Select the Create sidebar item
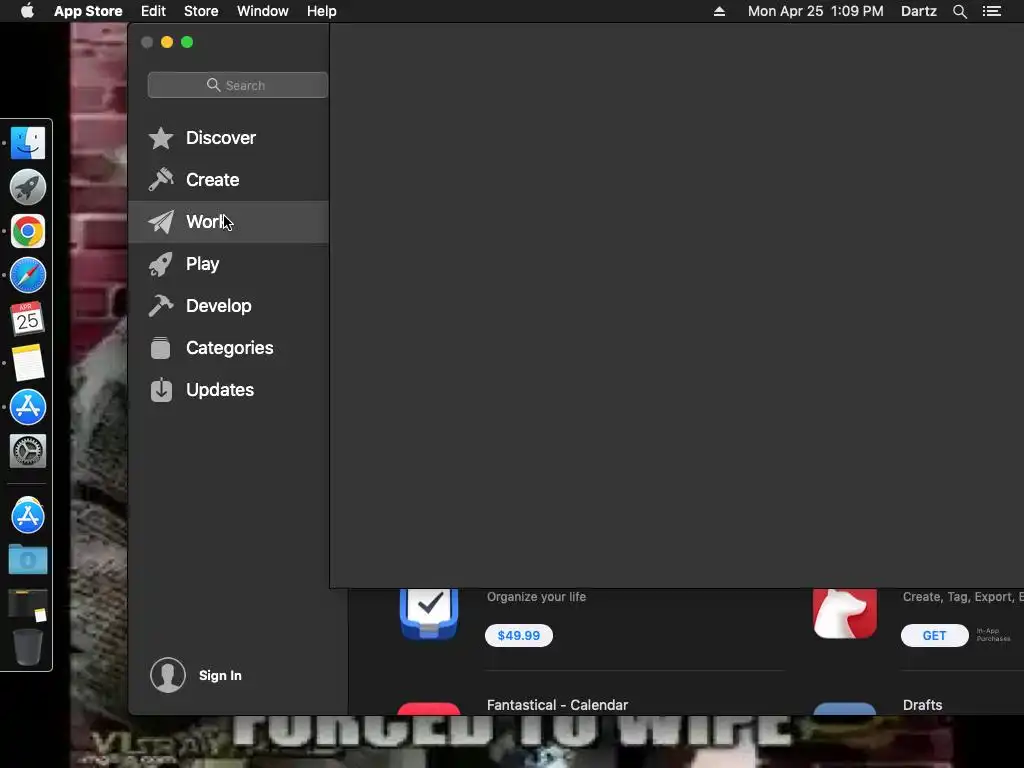Image resolution: width=1024 pixels, height=768 pixels. click(x=229, y=180)
